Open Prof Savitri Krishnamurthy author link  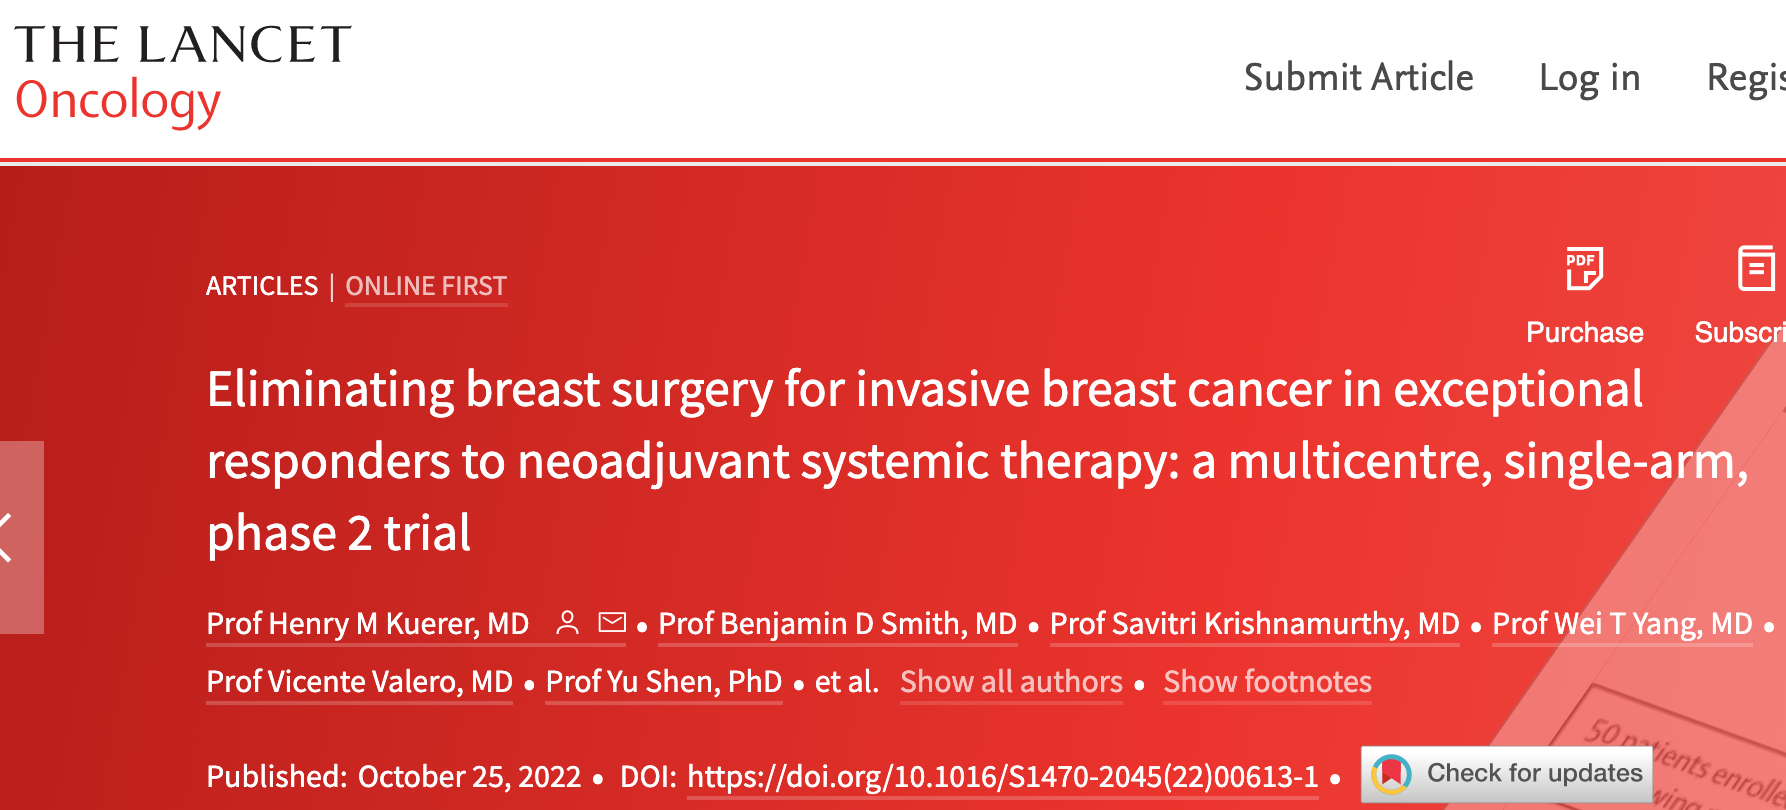point(1254,624)
